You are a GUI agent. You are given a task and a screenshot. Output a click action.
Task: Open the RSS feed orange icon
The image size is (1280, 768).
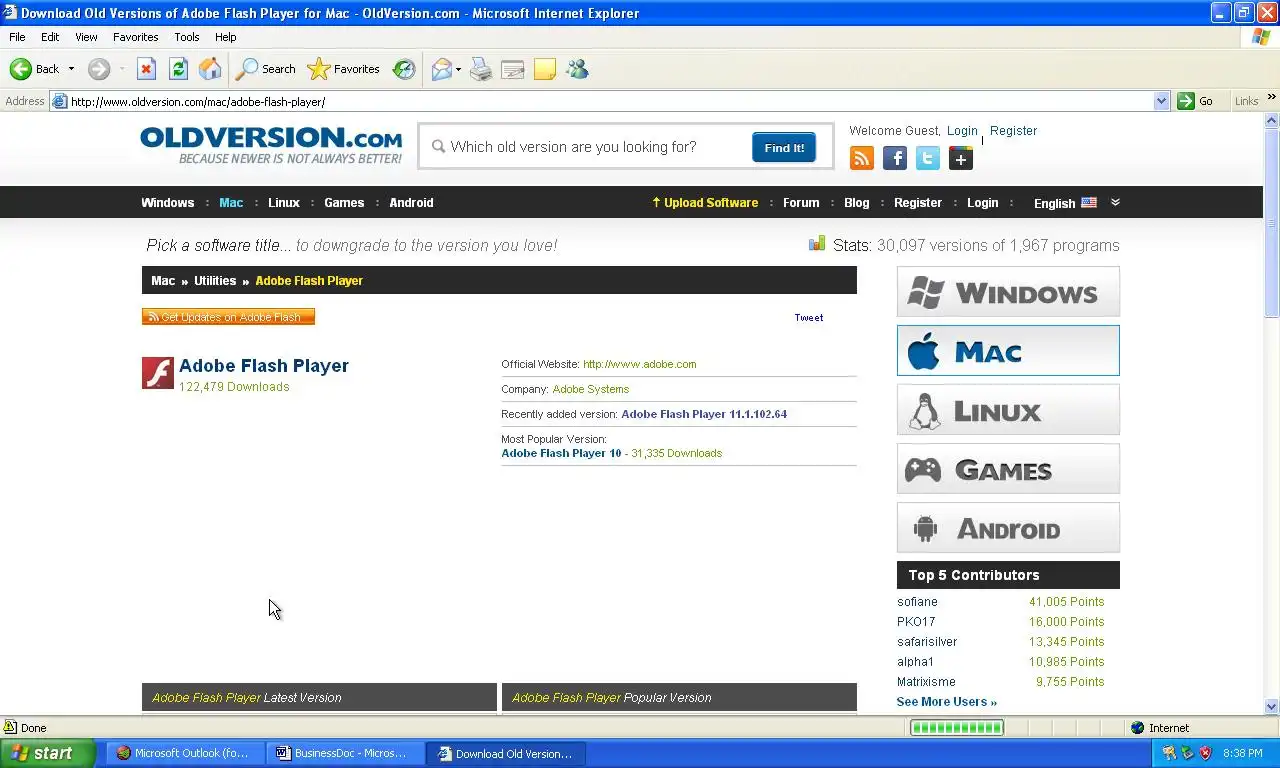tap(862, 158)
